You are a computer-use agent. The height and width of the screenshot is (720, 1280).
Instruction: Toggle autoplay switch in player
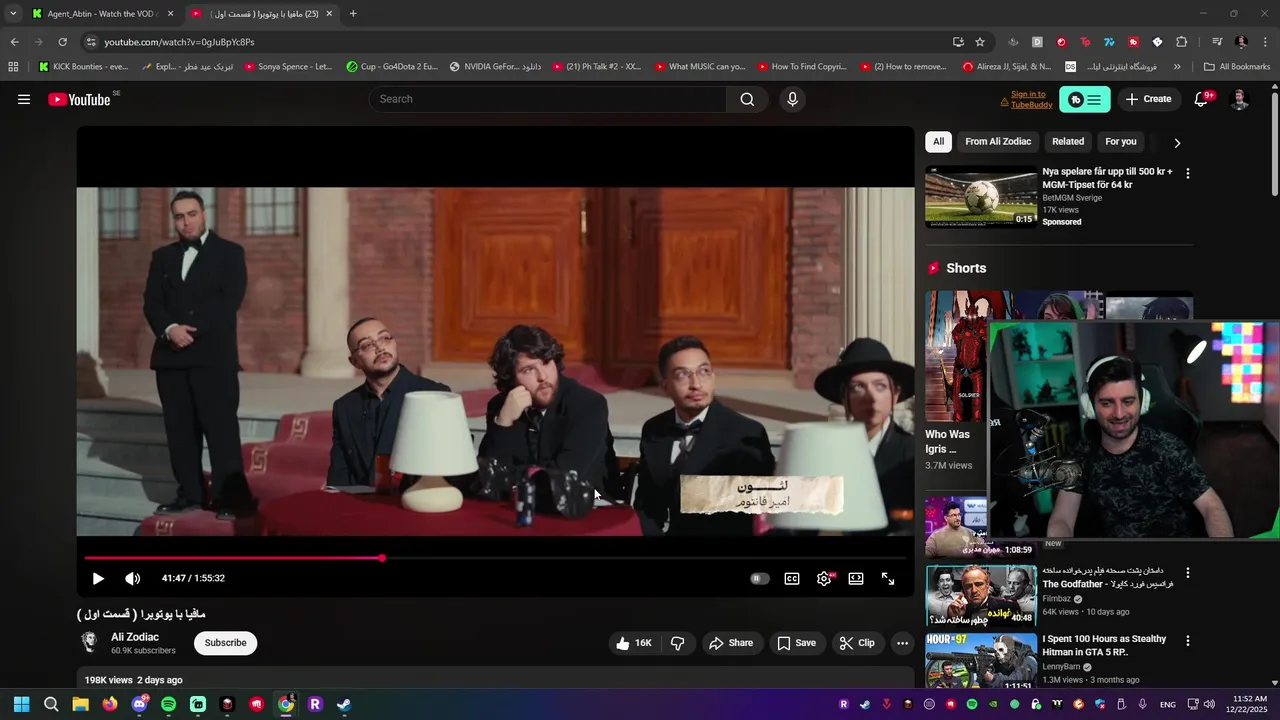(x=760, y=578)
